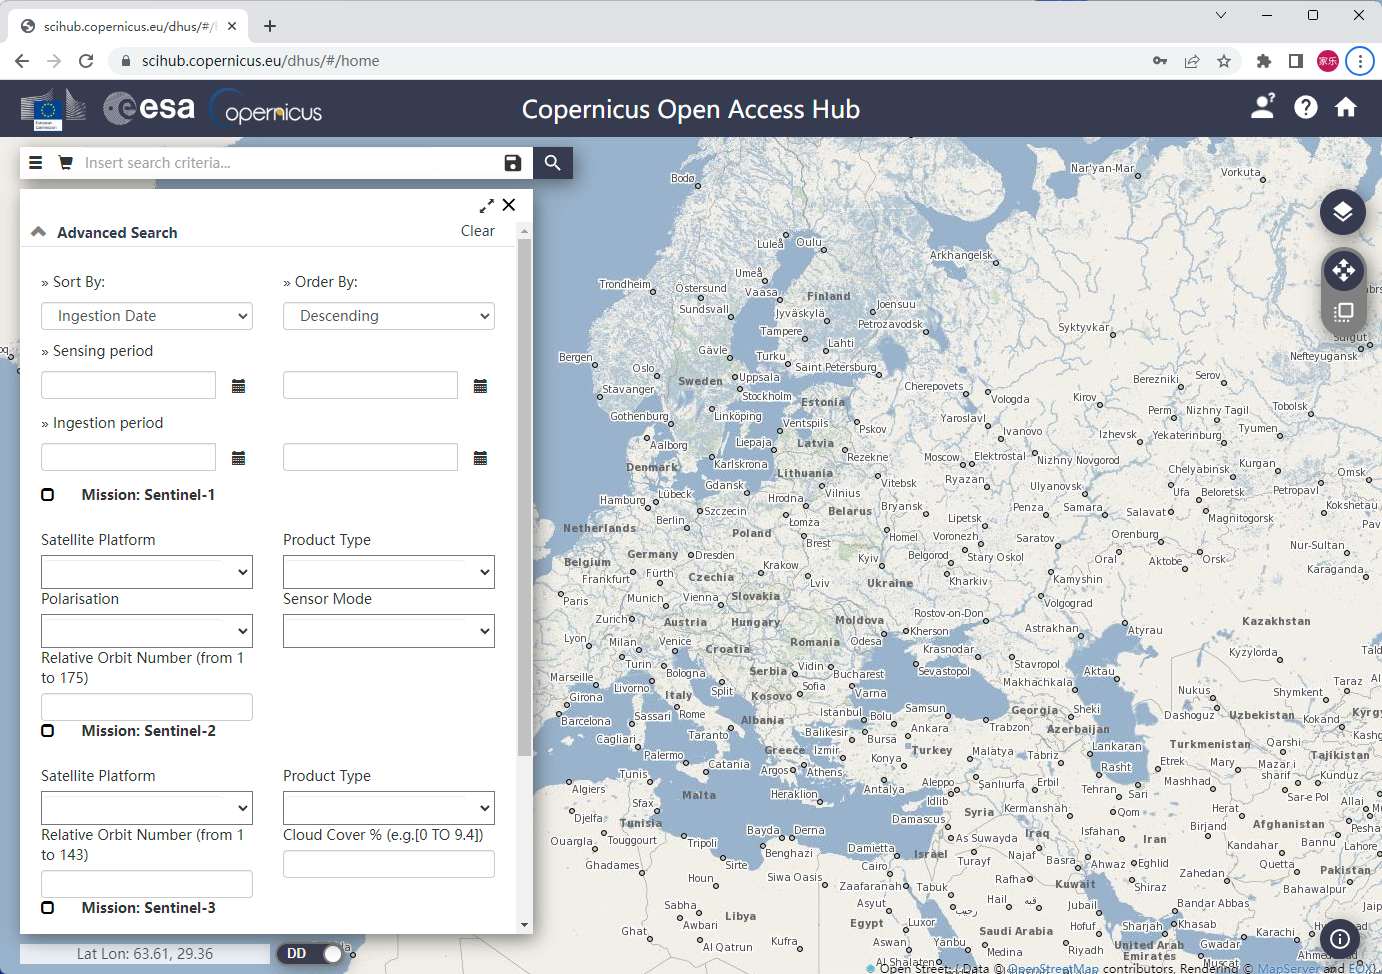Open the browser extensions puzzle icon

click(1264, 61)
